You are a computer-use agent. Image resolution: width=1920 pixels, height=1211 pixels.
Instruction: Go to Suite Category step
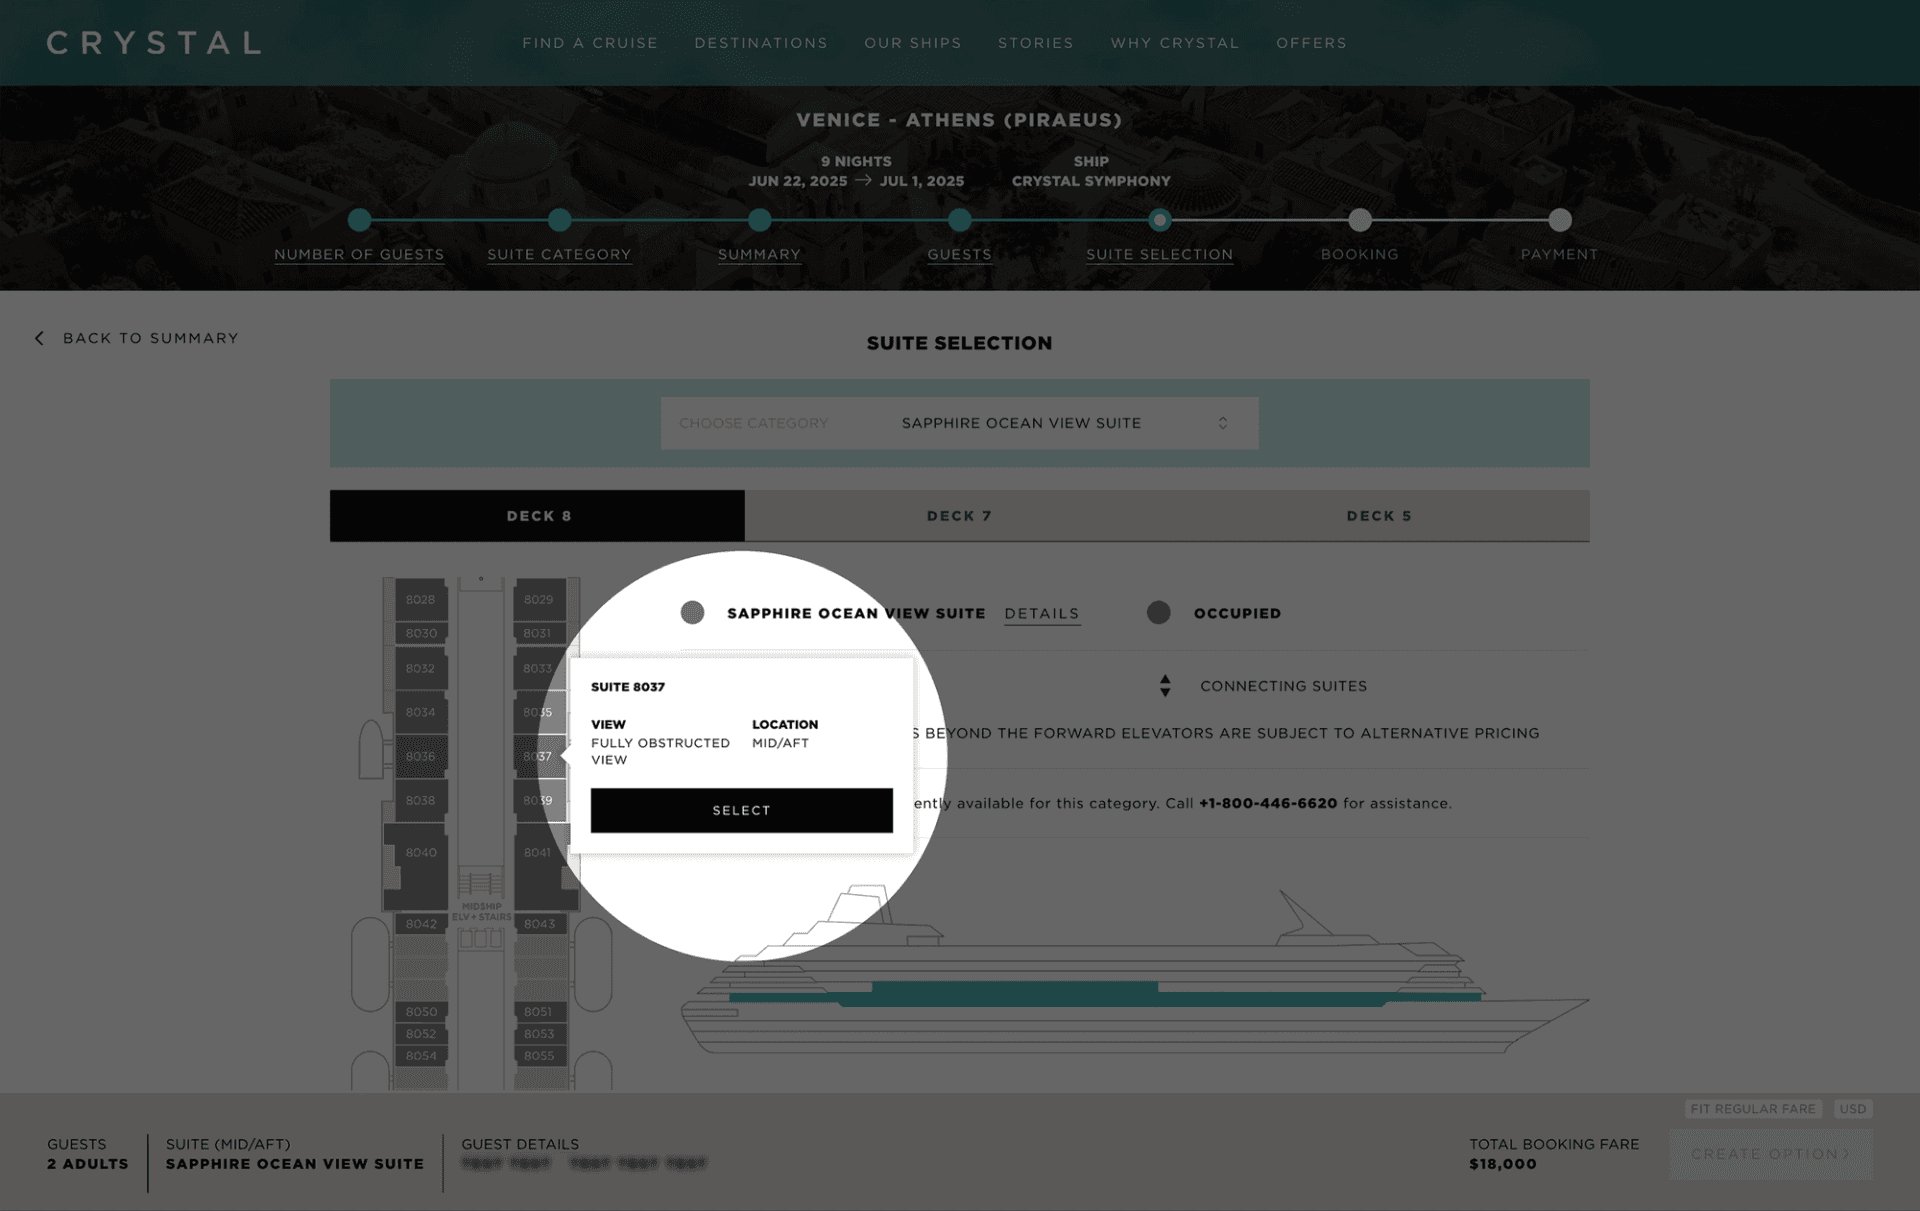coord(559,254)
